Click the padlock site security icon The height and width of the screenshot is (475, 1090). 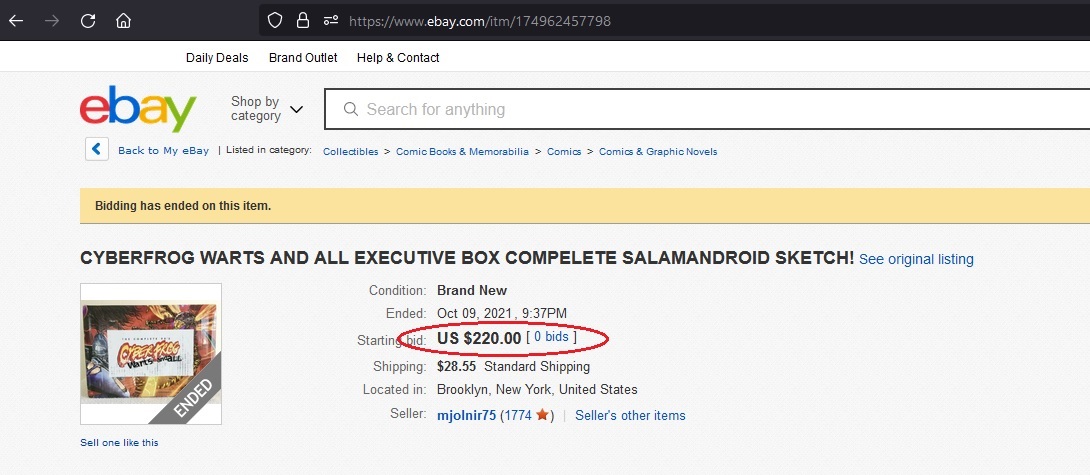302,21
